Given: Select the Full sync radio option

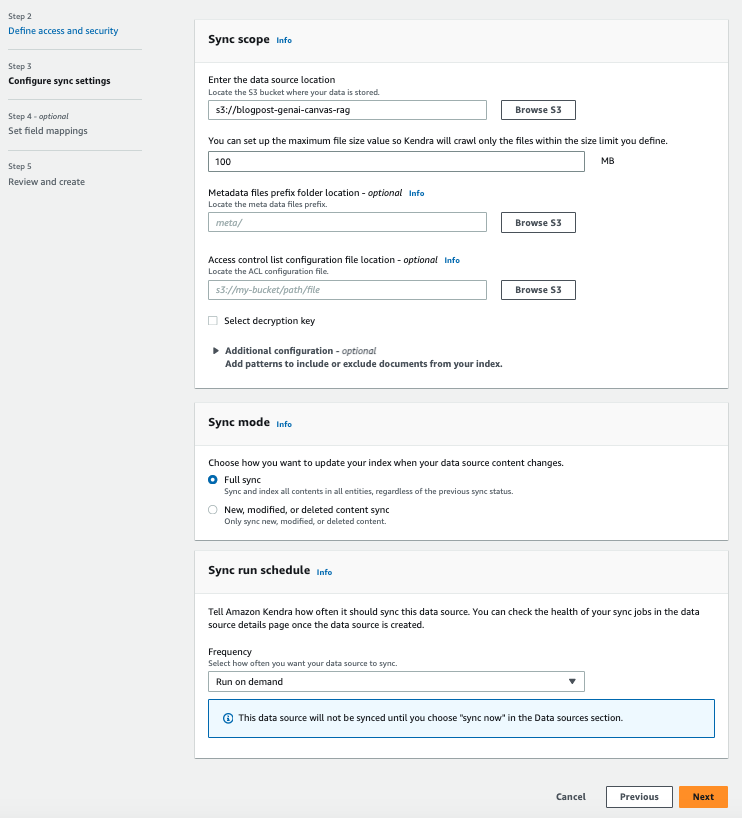Looking at the screenshot, I should click(x=213, y=480).
